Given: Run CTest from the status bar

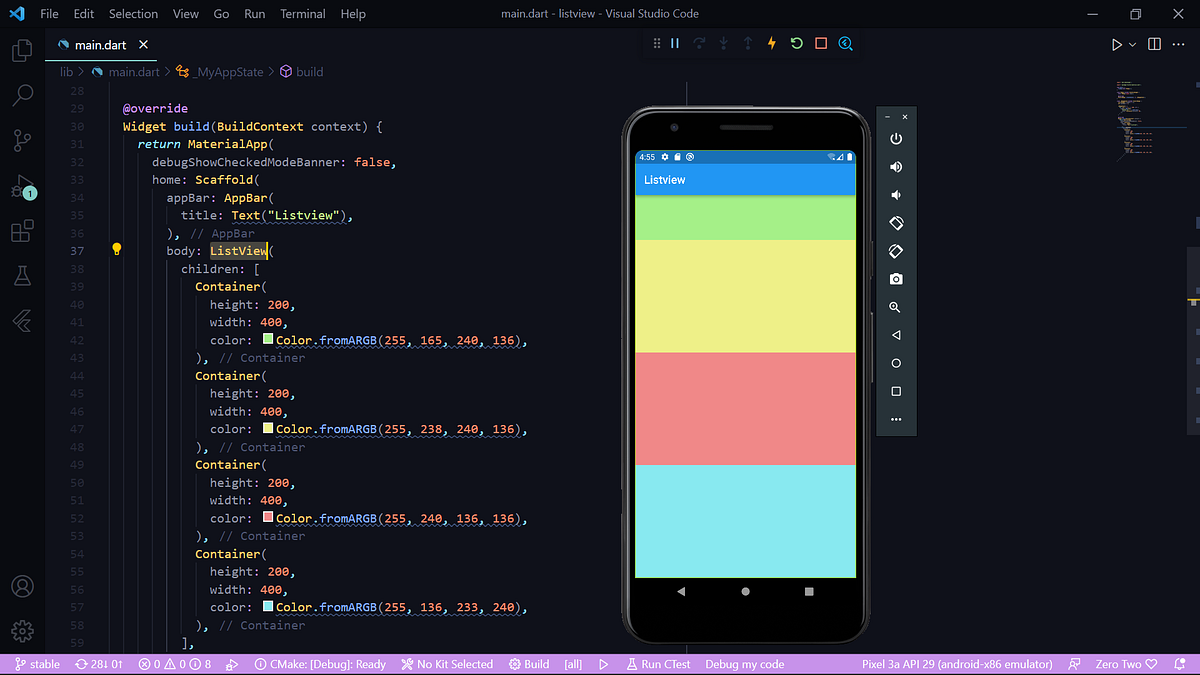Looking at the screenshot, I should point(658,663).
